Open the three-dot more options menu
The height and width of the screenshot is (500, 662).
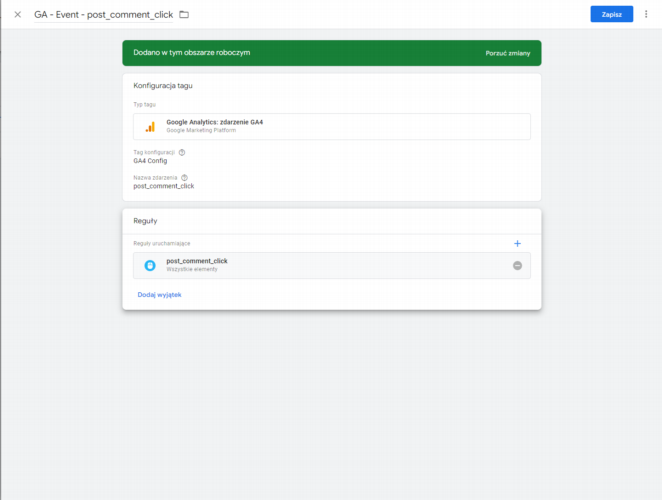point(646,14)
